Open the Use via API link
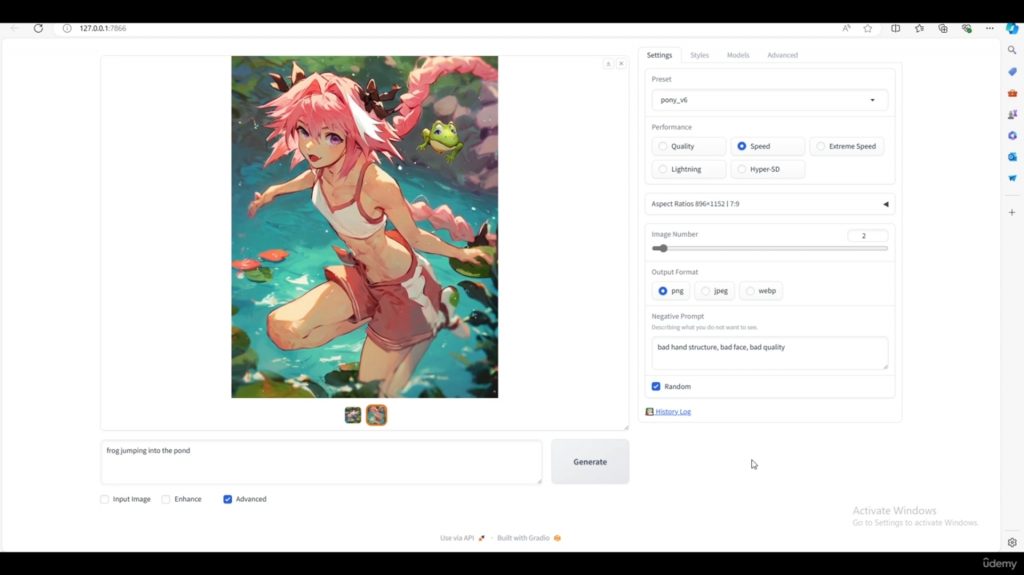The height and width of the screenshot is (575, 1024). click(x=462, y=538)
